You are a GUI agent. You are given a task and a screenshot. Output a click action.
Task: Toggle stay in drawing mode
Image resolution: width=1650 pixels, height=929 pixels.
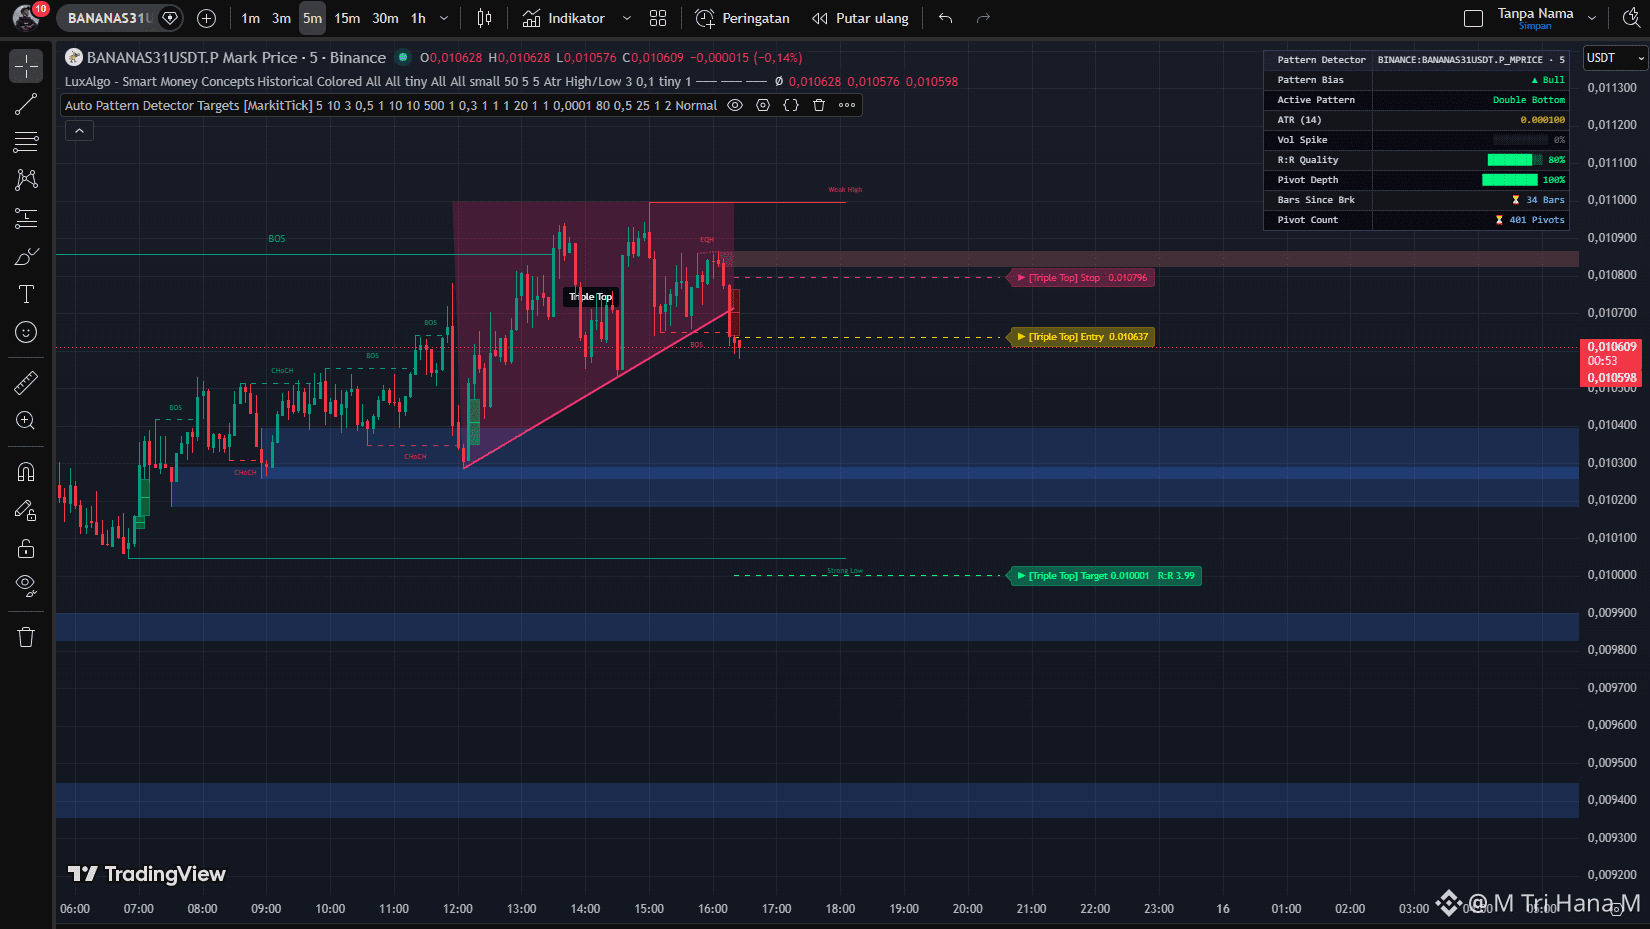[26, 510]
